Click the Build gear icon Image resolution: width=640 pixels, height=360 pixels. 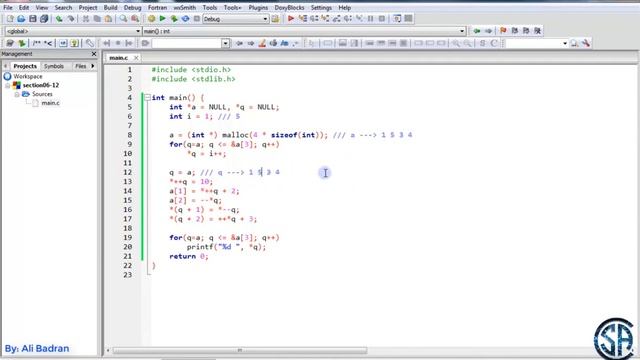point(151,19)
